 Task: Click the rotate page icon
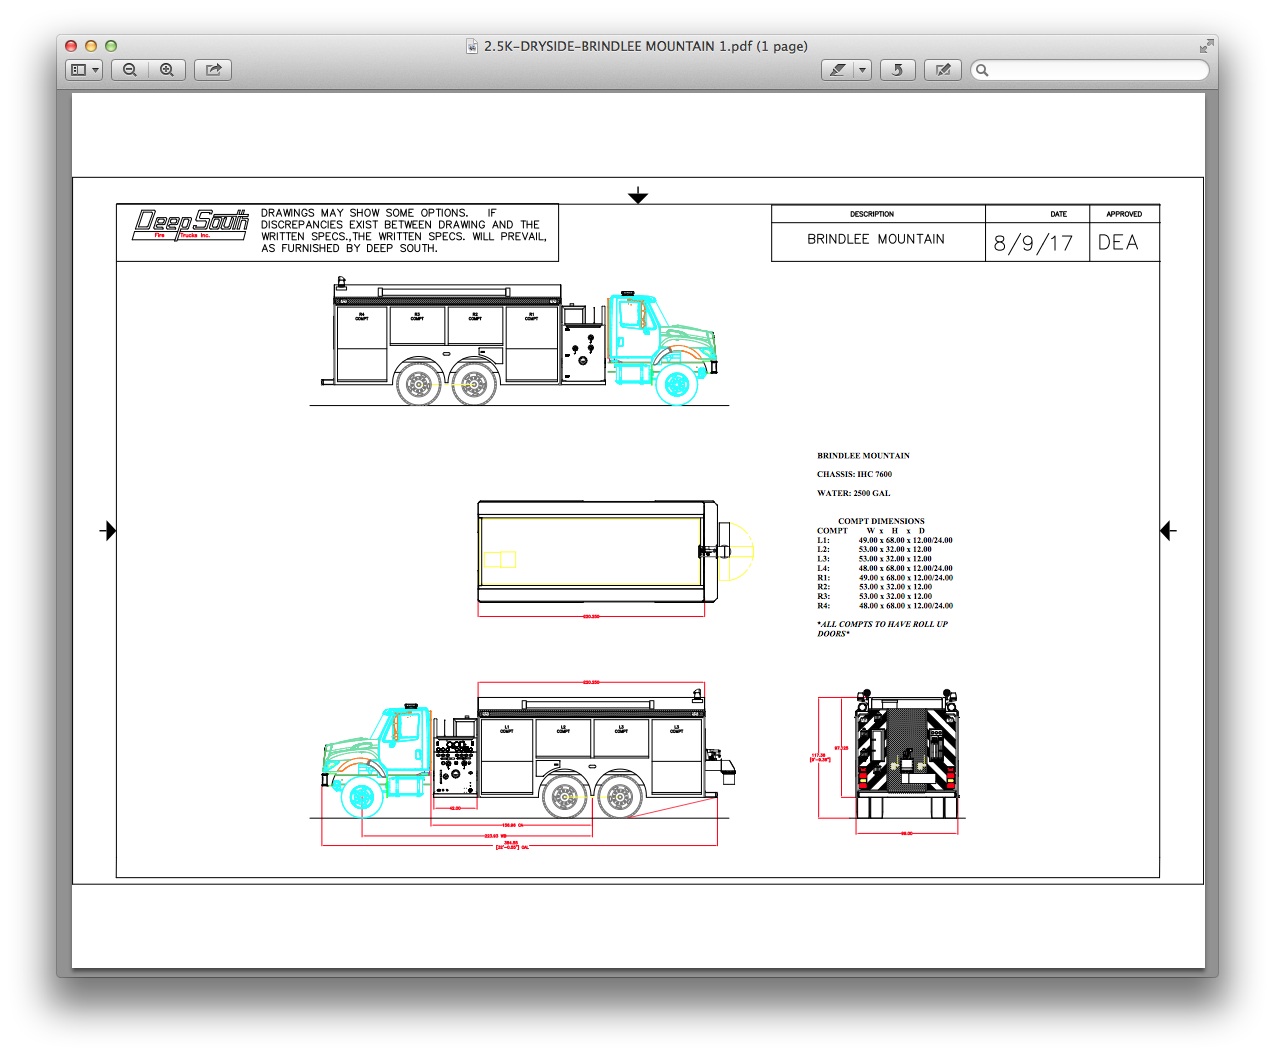pos(898,70)
